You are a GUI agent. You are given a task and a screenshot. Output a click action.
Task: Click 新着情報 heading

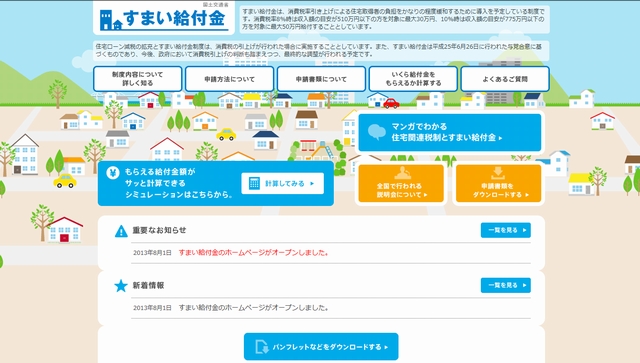(148, 285)
